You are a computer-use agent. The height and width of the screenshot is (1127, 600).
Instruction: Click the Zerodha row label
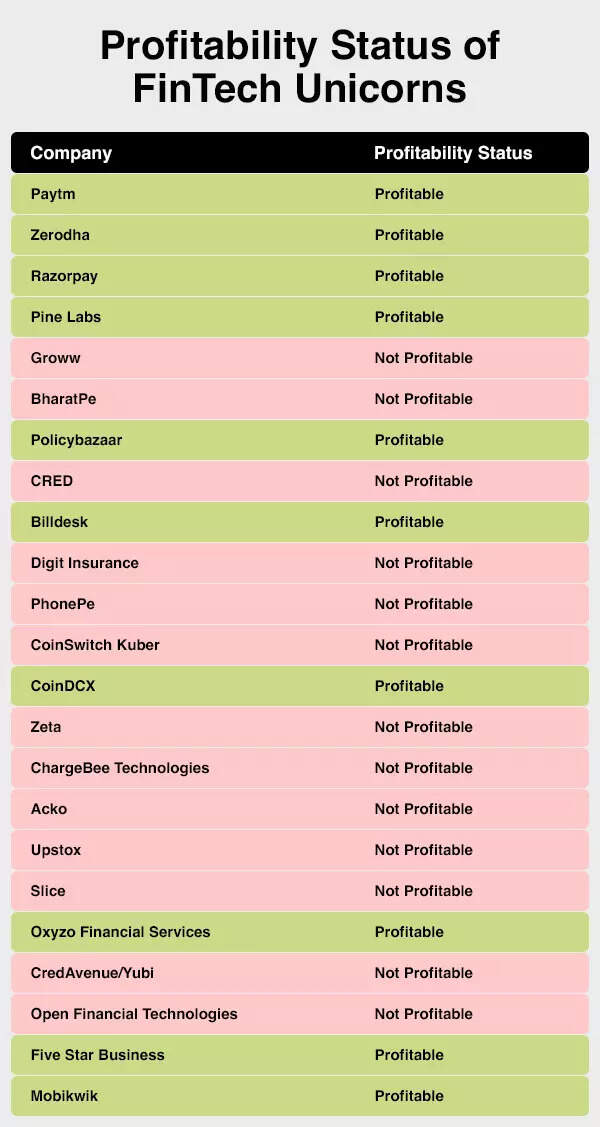click(60, 235)
